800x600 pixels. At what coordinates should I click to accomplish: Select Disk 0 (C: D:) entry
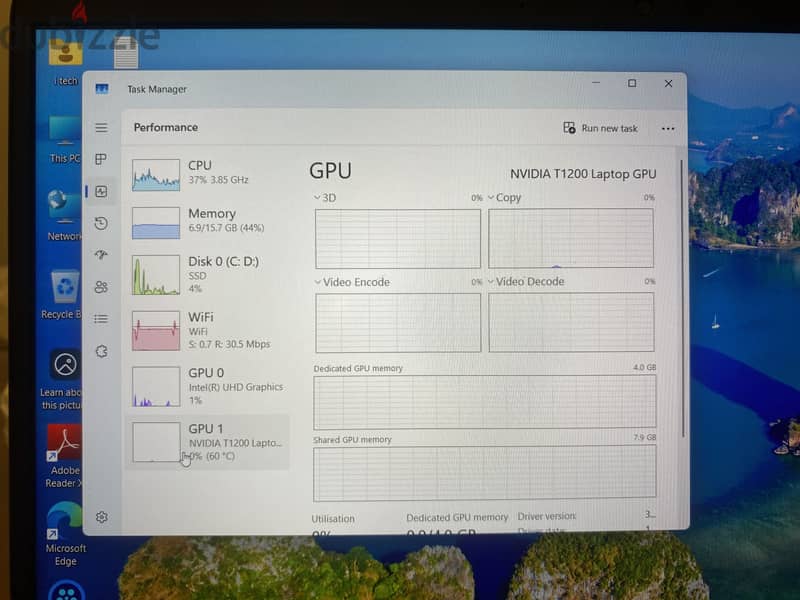coord(207,275)
